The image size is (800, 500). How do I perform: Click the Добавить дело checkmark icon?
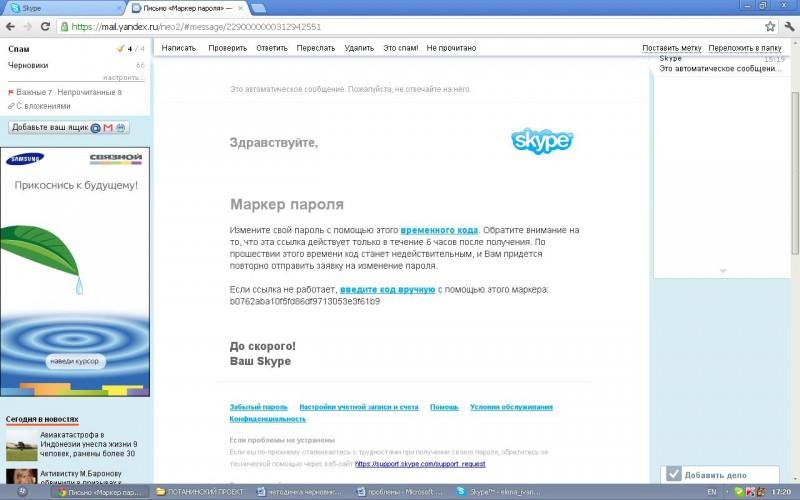point(673,474)
